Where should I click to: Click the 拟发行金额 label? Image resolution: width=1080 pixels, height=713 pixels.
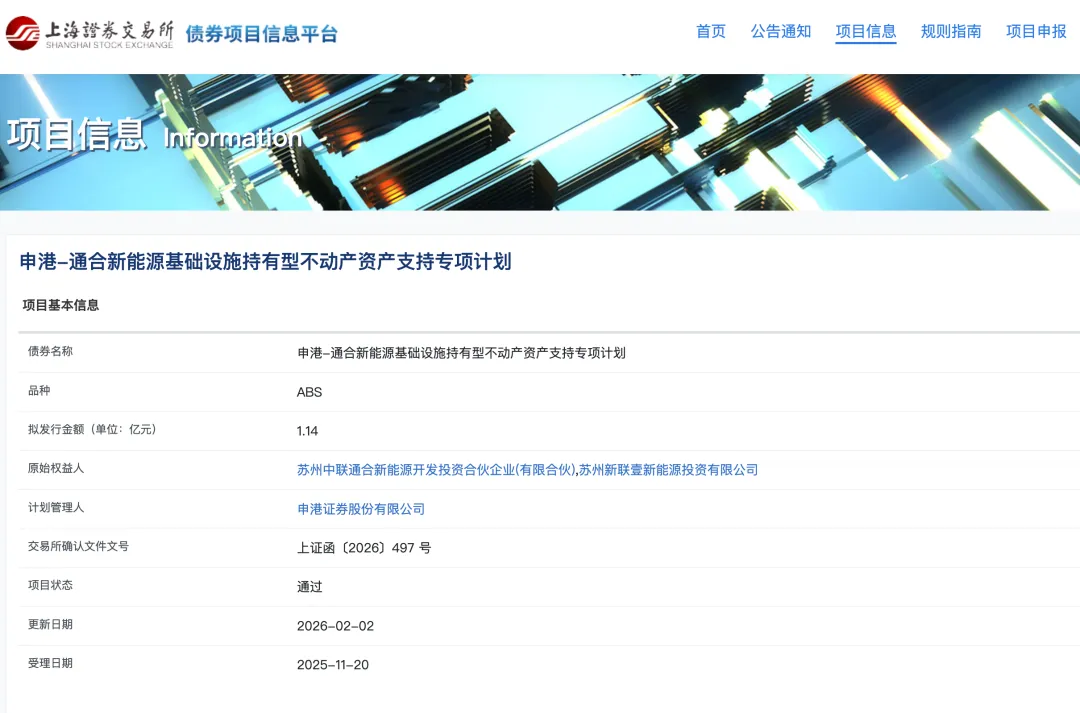coord(92,429)
